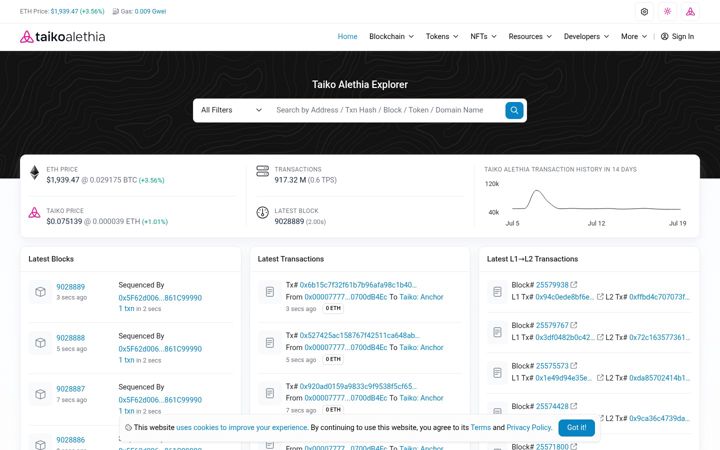Click the cube icon for block 9028887
Viewport: 720px width, 450px height.
40,394
